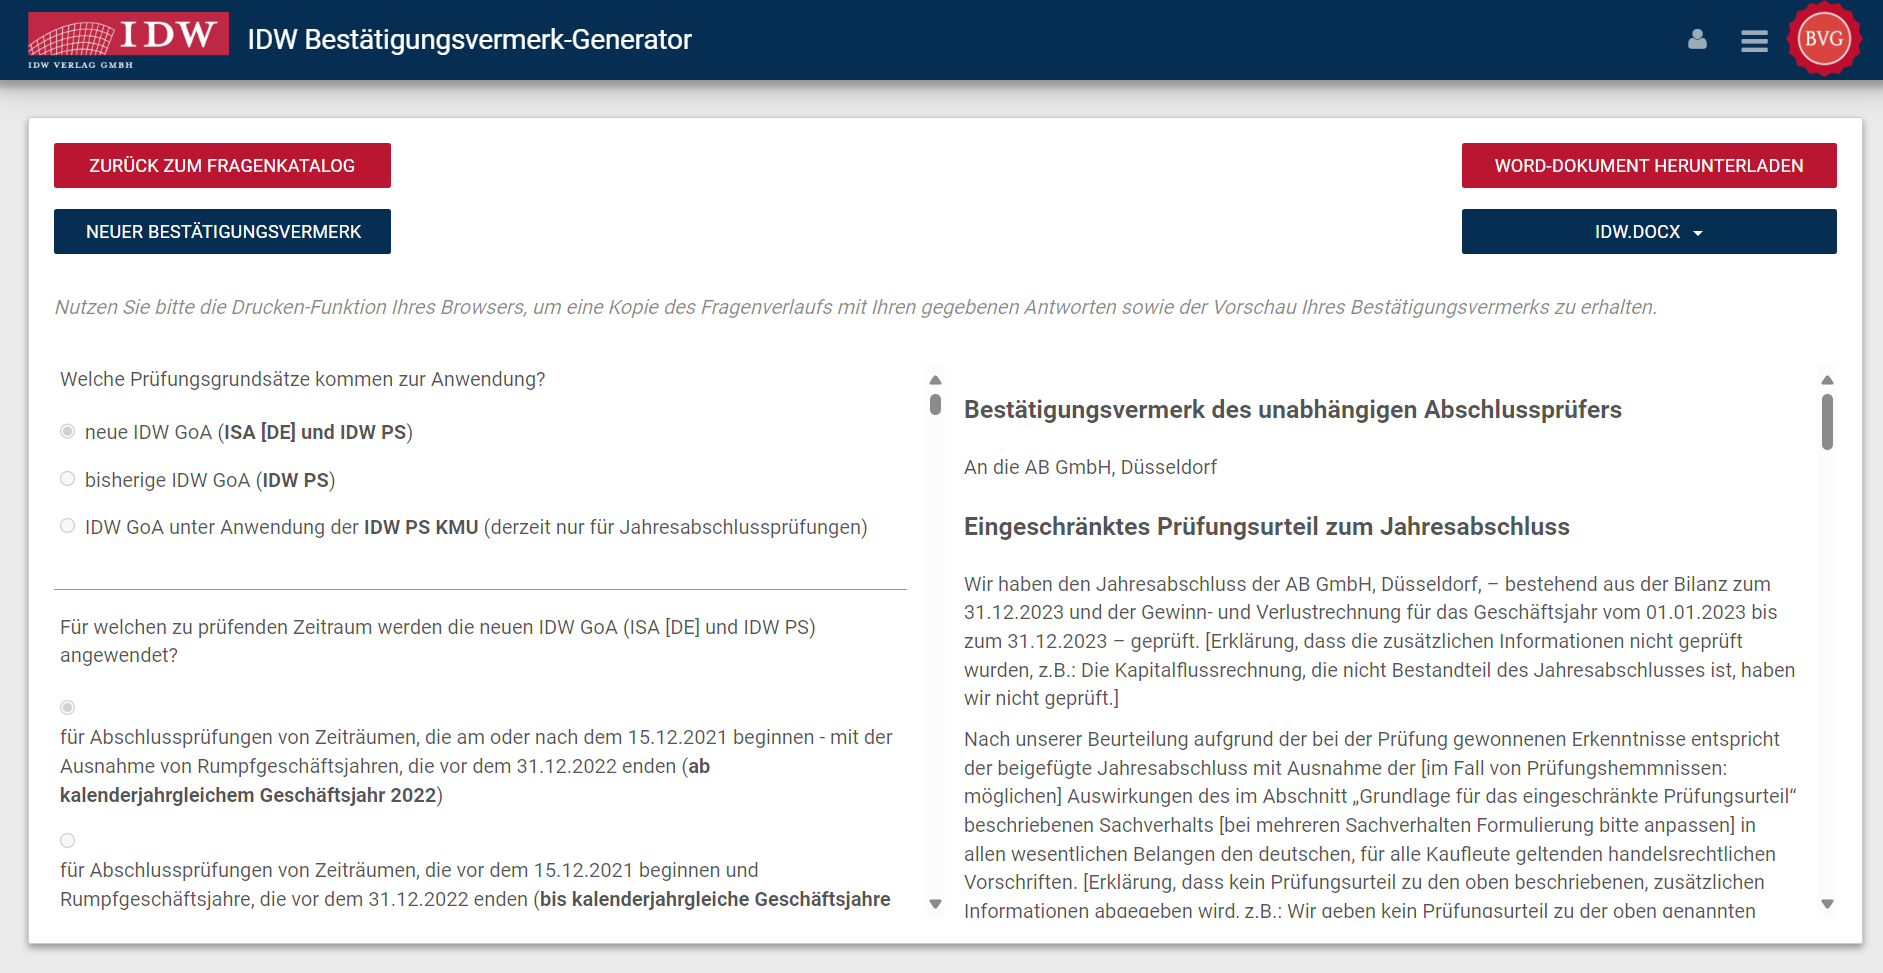Download the Word-Dokument

pyautogui.click(x=1649, y=166)
